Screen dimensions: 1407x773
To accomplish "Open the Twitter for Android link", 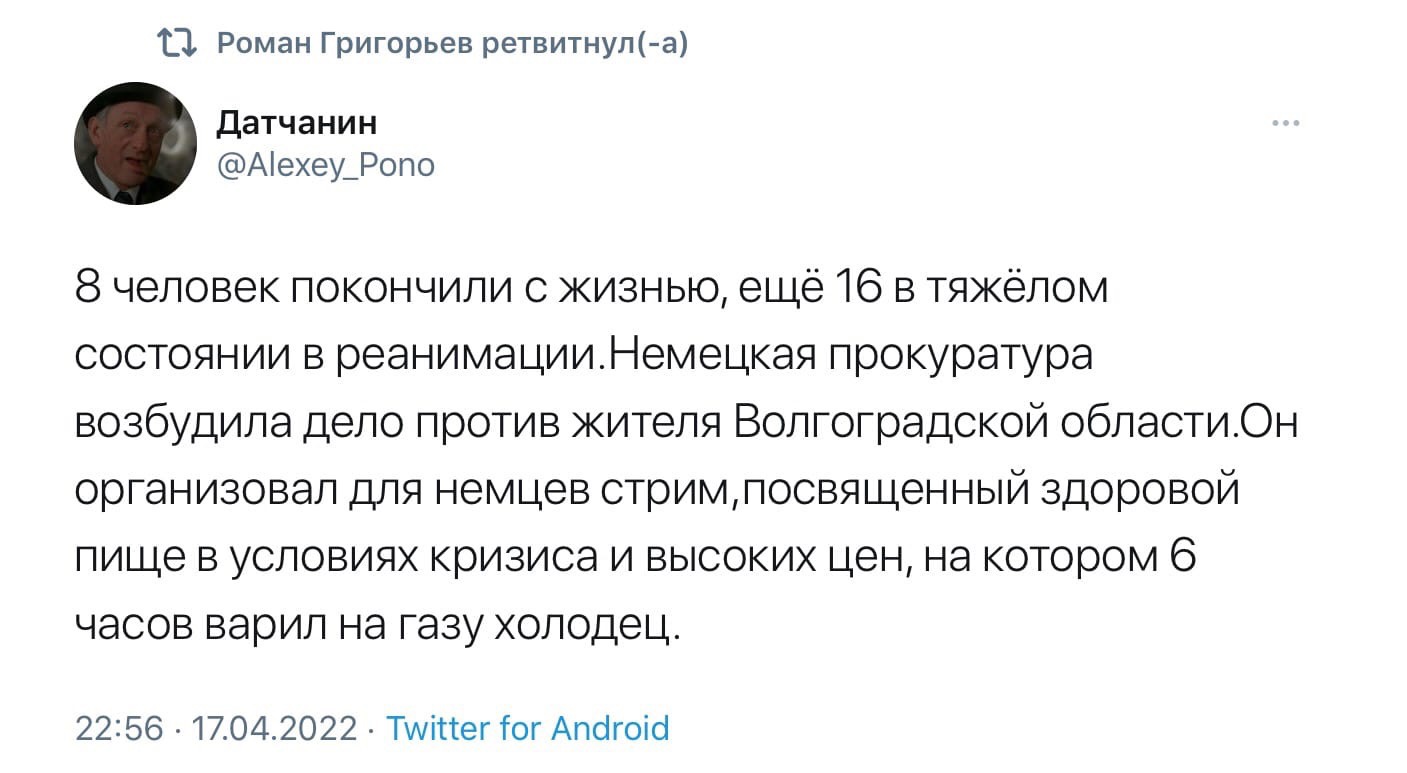I will (527, 728).
